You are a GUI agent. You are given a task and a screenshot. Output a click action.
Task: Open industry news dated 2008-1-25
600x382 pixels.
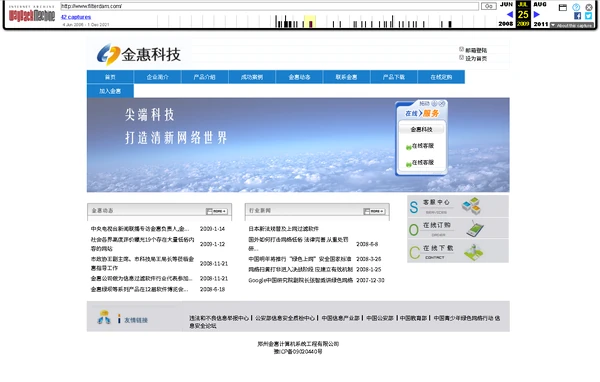[300, 269]
